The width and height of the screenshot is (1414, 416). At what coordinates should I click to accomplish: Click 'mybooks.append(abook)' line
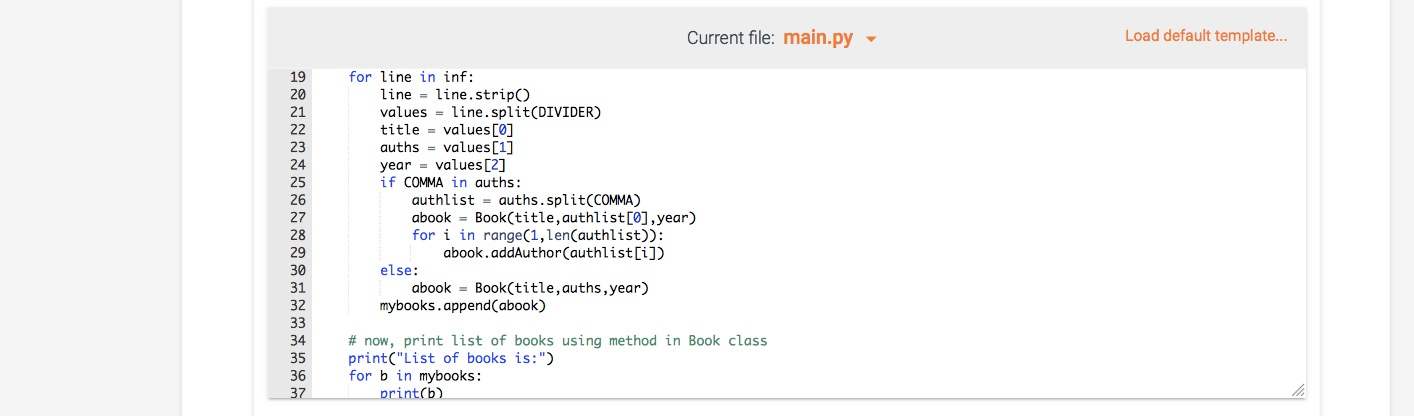463,305
